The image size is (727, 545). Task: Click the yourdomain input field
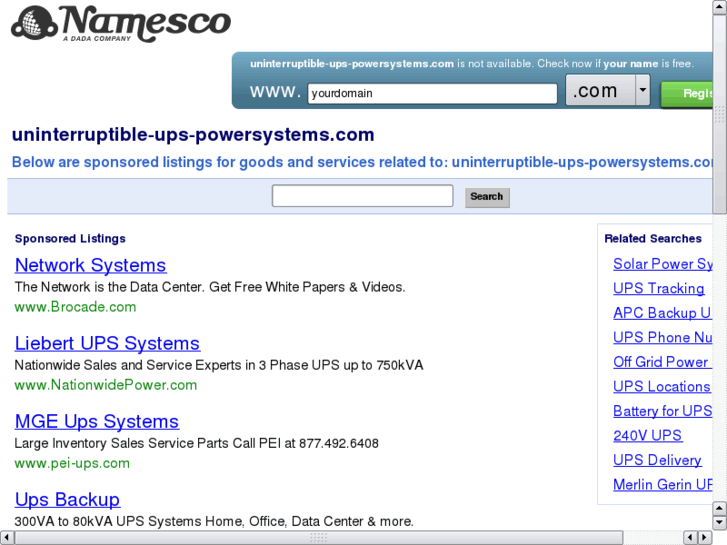tap(432, 94)
